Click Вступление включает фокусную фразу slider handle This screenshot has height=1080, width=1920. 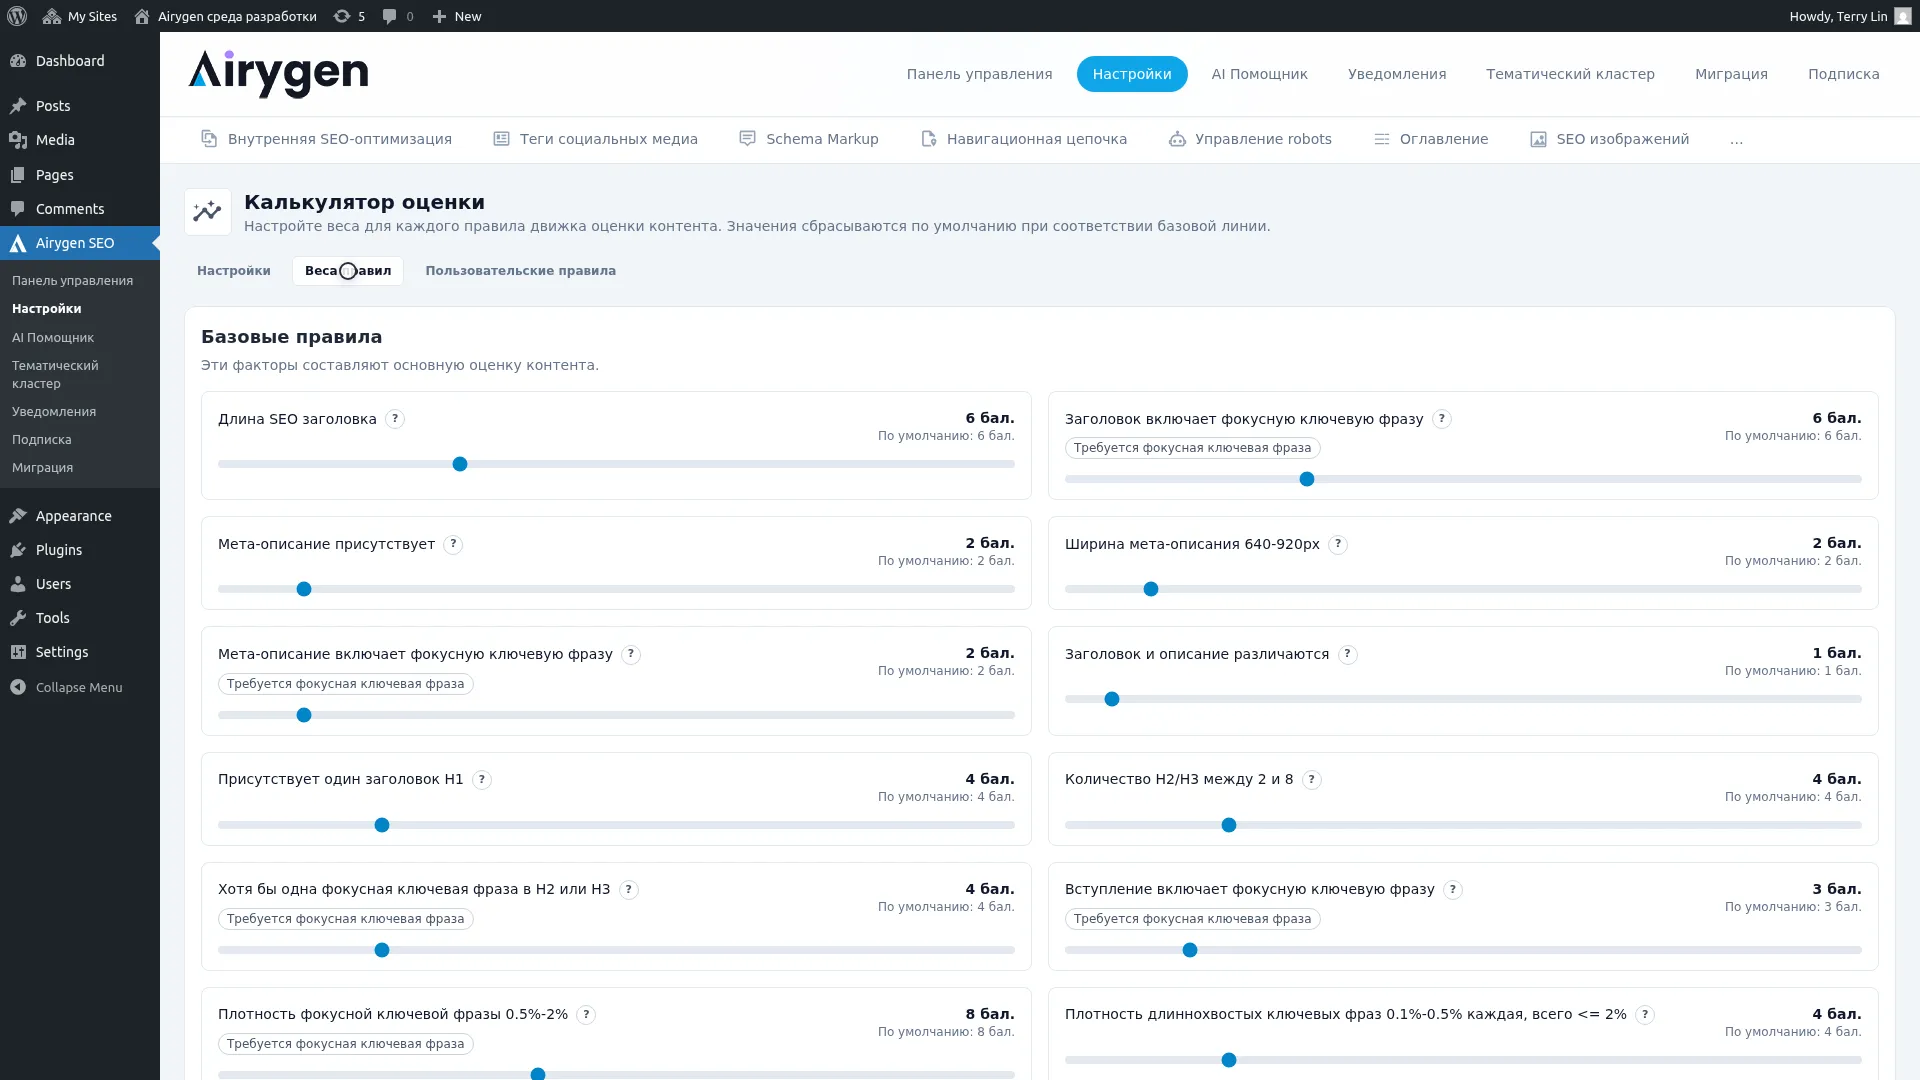pyautogui.click(x=1190, y=950)
